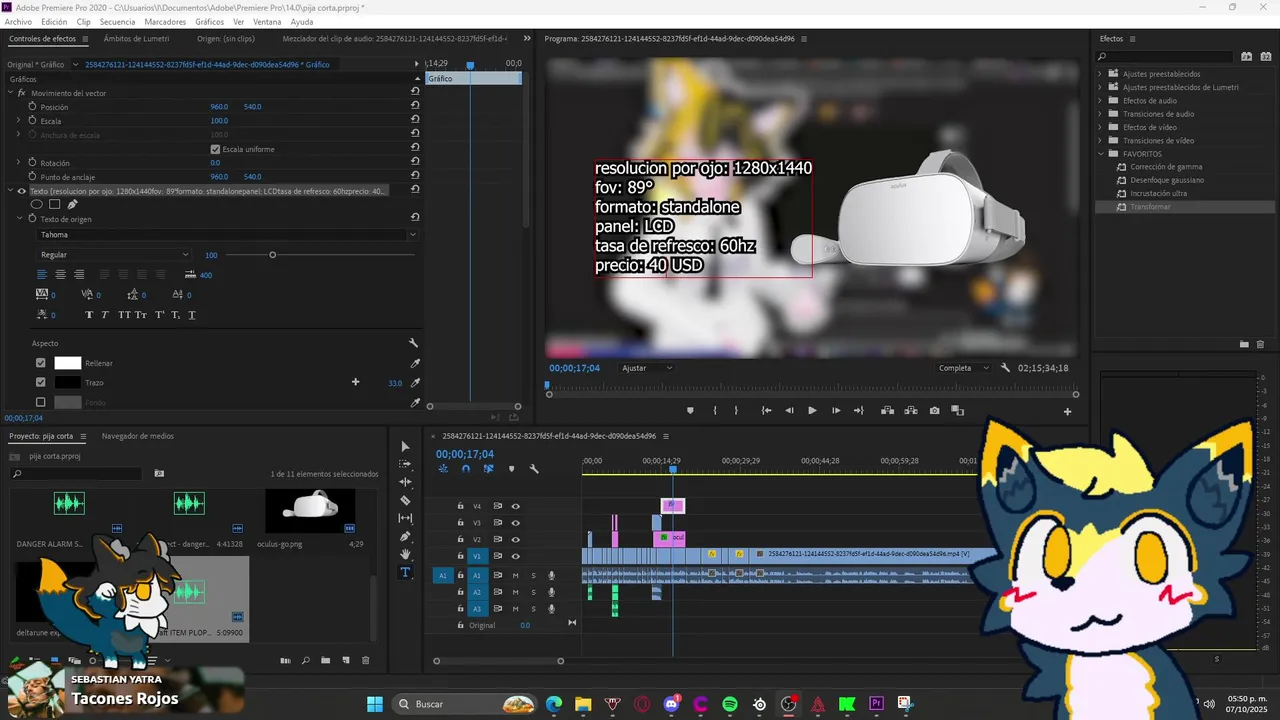Toggle Trazo stroke checkbox
This screenshot has width=1280, height=720.
click(41, 383)
